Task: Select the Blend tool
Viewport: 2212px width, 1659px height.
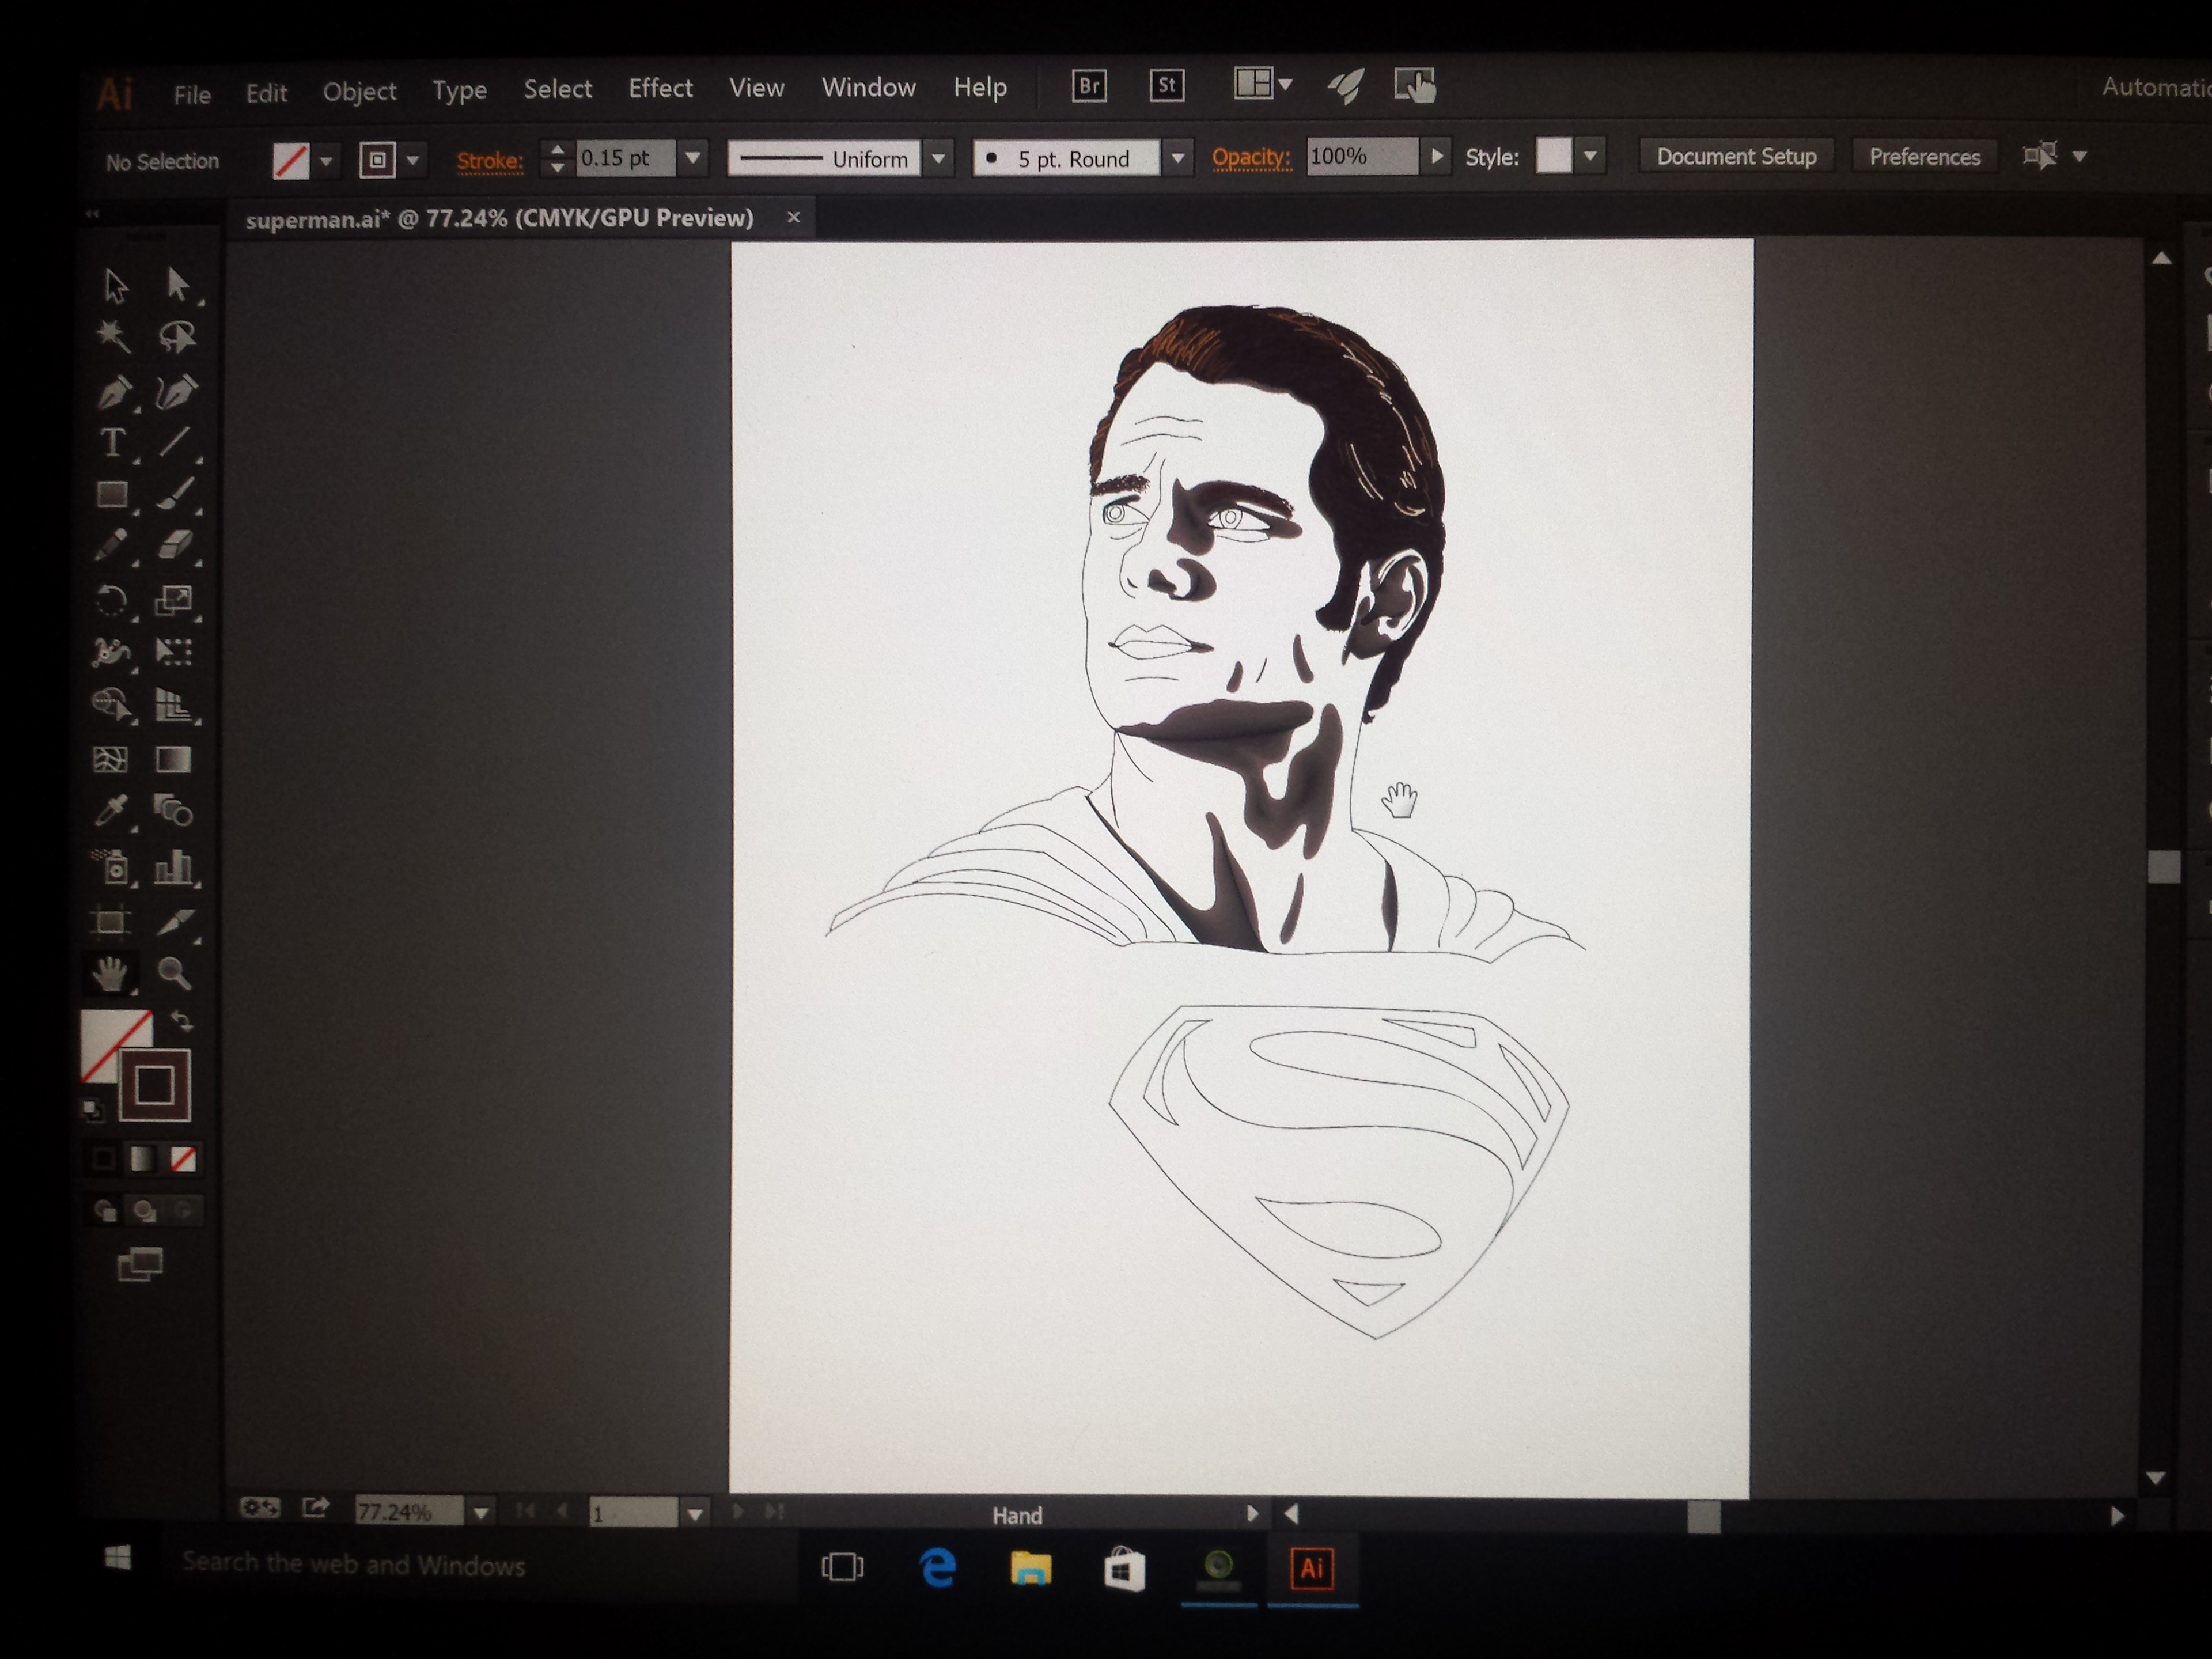Action: tap(174, 810)
